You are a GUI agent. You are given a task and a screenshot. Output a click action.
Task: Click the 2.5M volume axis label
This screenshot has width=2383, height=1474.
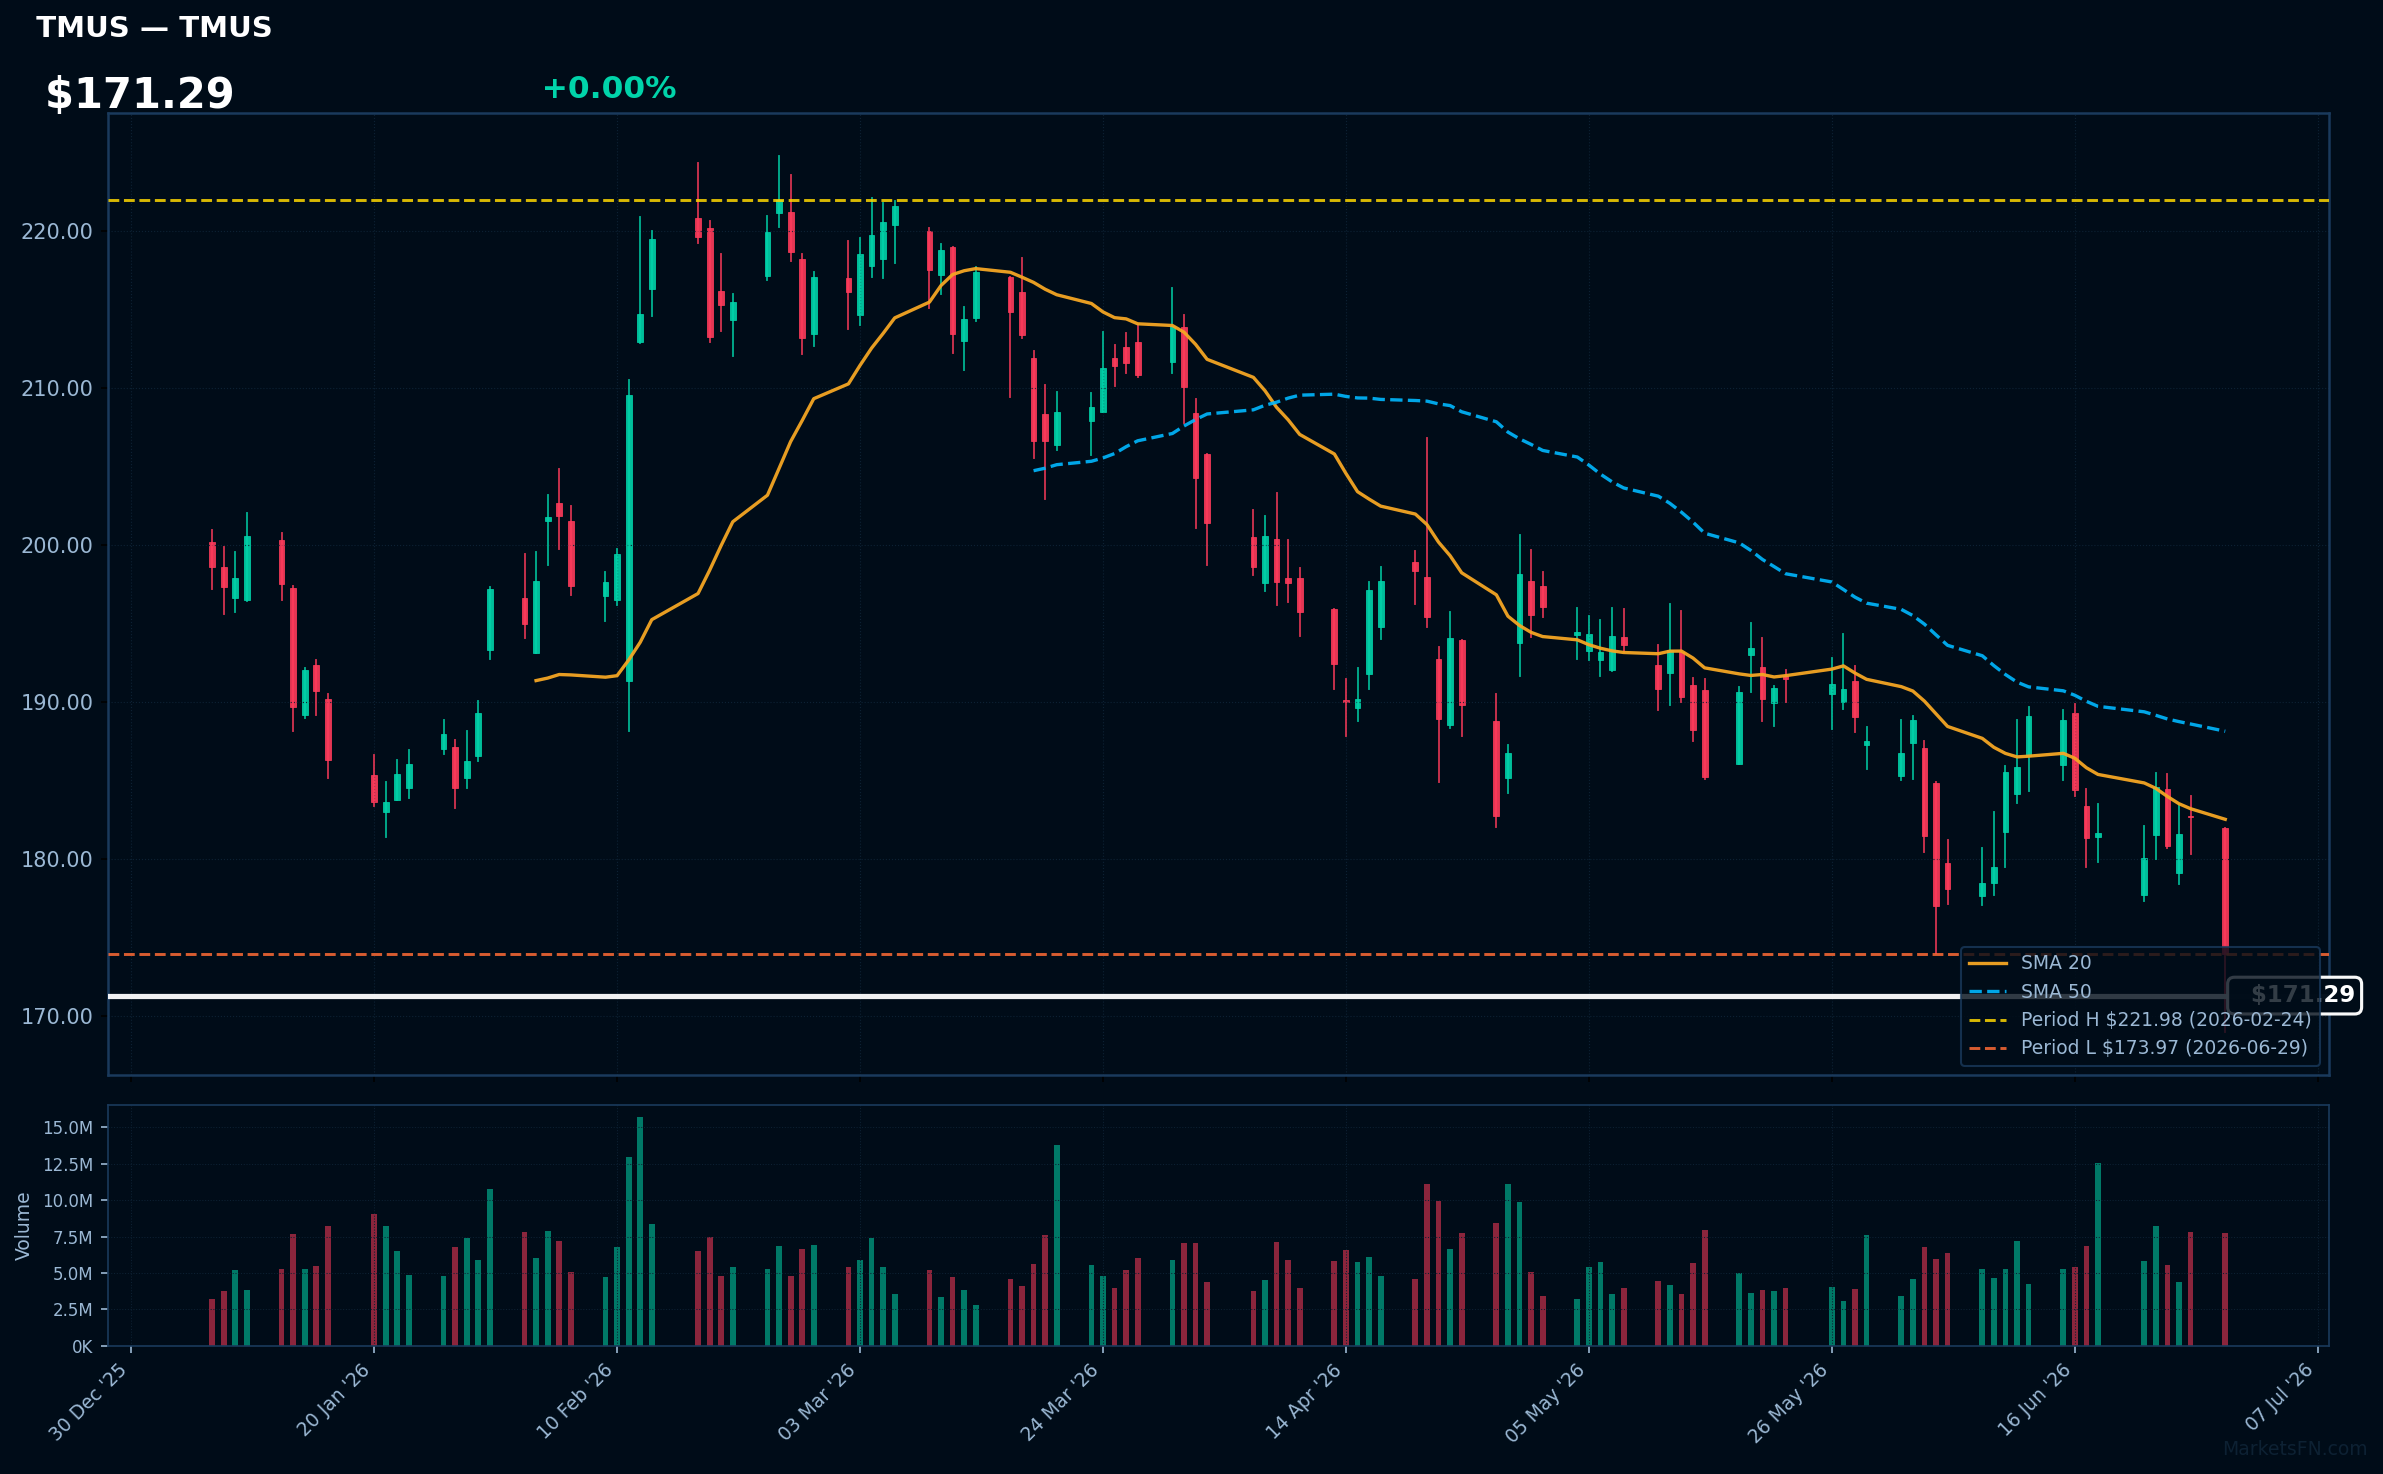coord(73,1310)
